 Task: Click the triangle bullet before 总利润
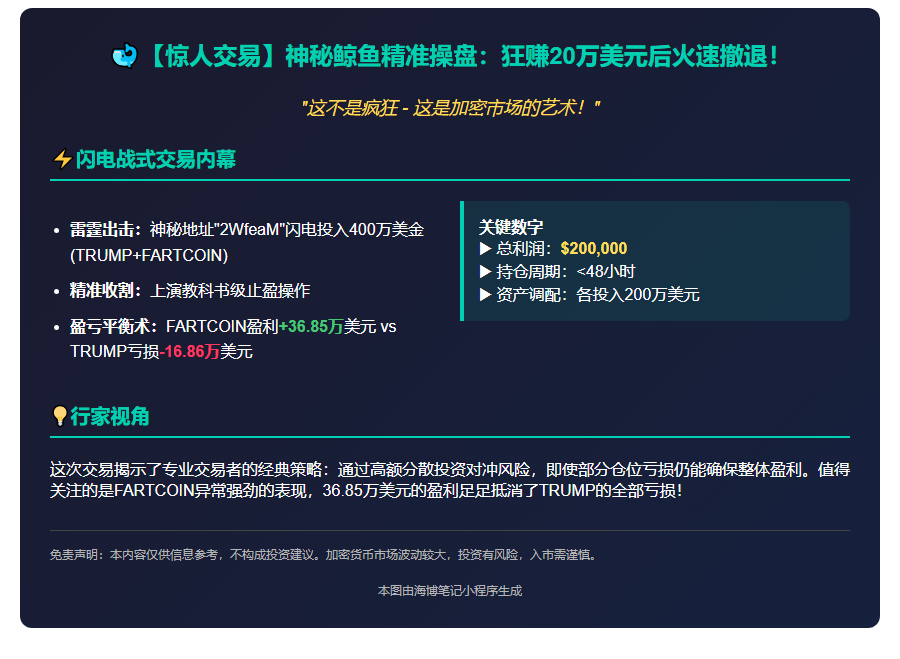tap(486, 249)
